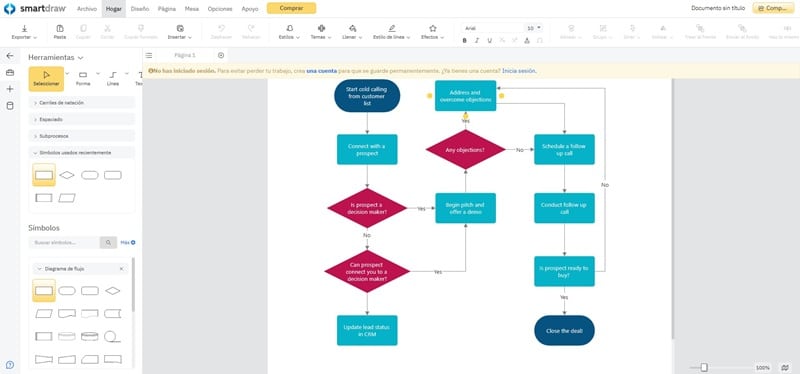Image resolution: width=800 pixels, height=374 pixels.
Task: Expand the Herramientas panel chevron
Action: [x=81, y=58]
